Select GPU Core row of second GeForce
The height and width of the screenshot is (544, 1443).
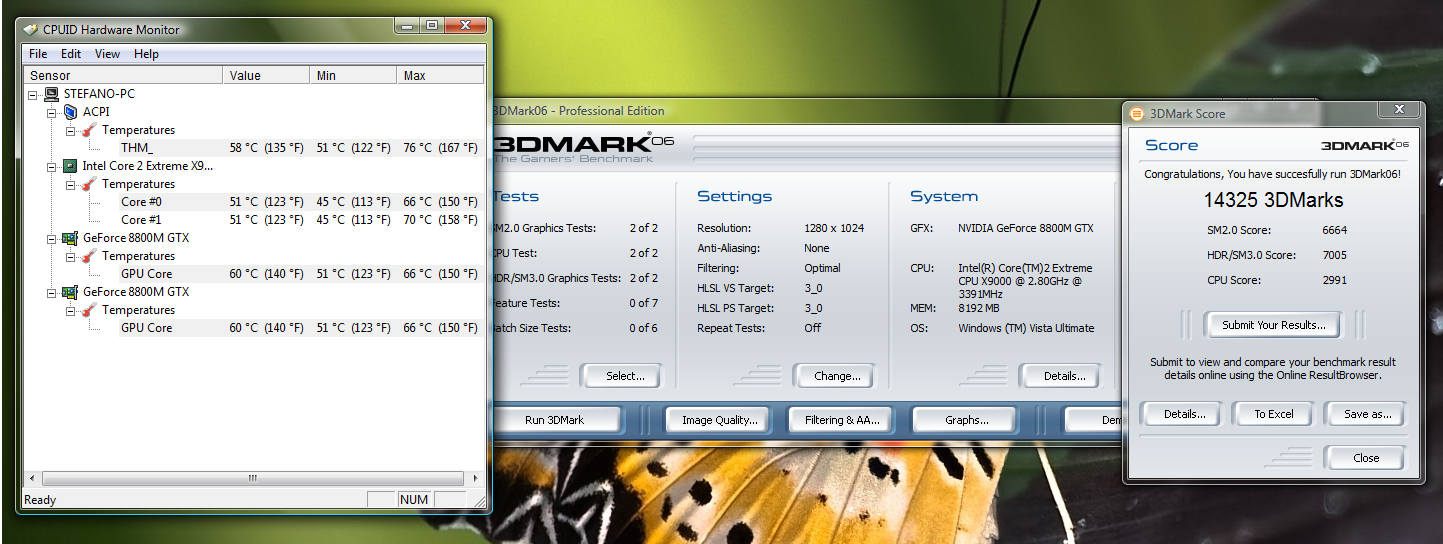301,328
